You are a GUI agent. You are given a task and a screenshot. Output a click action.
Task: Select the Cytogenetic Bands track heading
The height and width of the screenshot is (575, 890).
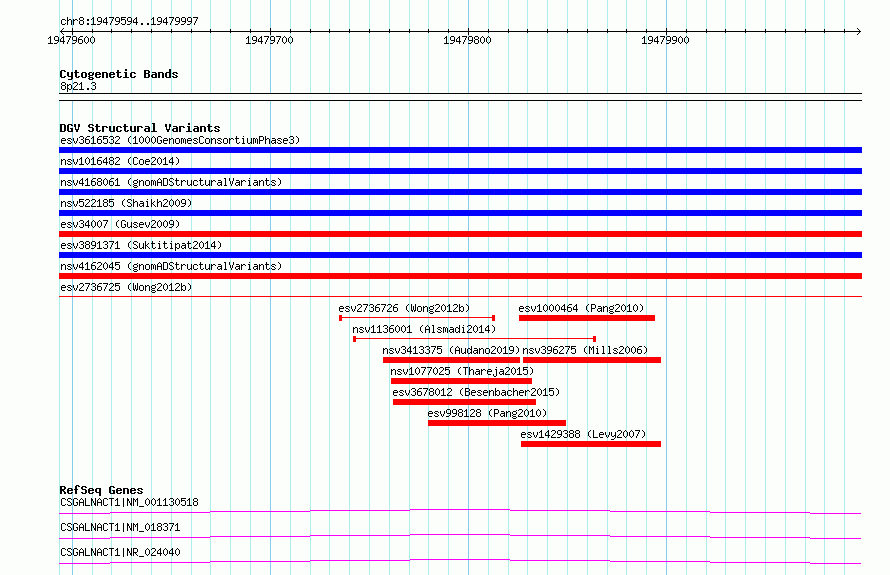[119, 74]
